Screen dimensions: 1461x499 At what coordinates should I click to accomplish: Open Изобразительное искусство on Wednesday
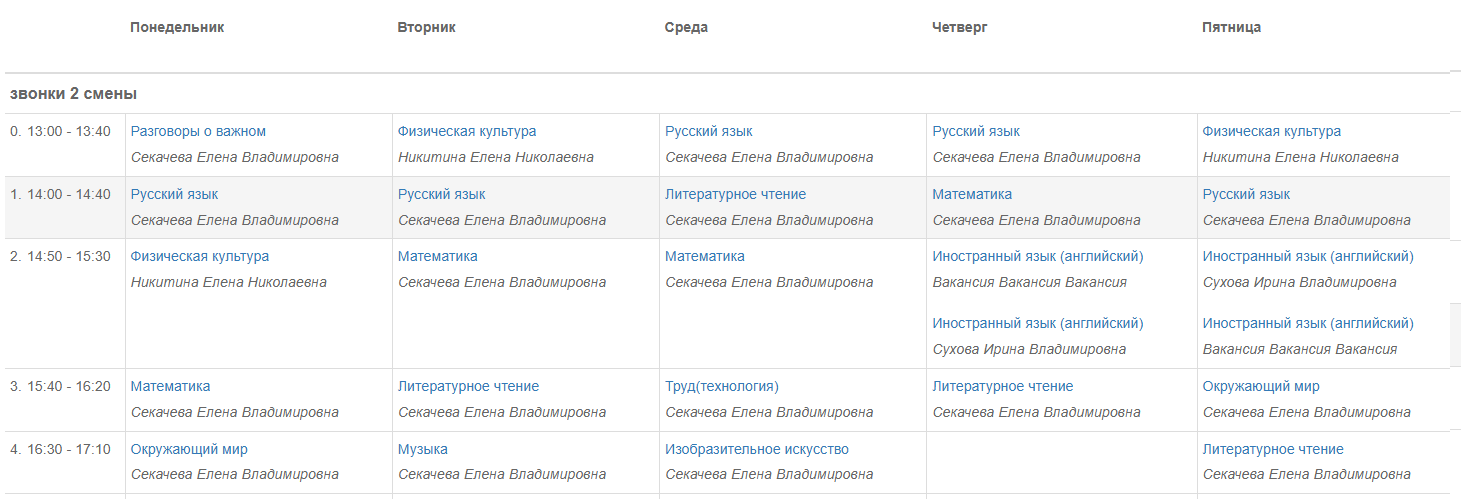click(757, 449)
